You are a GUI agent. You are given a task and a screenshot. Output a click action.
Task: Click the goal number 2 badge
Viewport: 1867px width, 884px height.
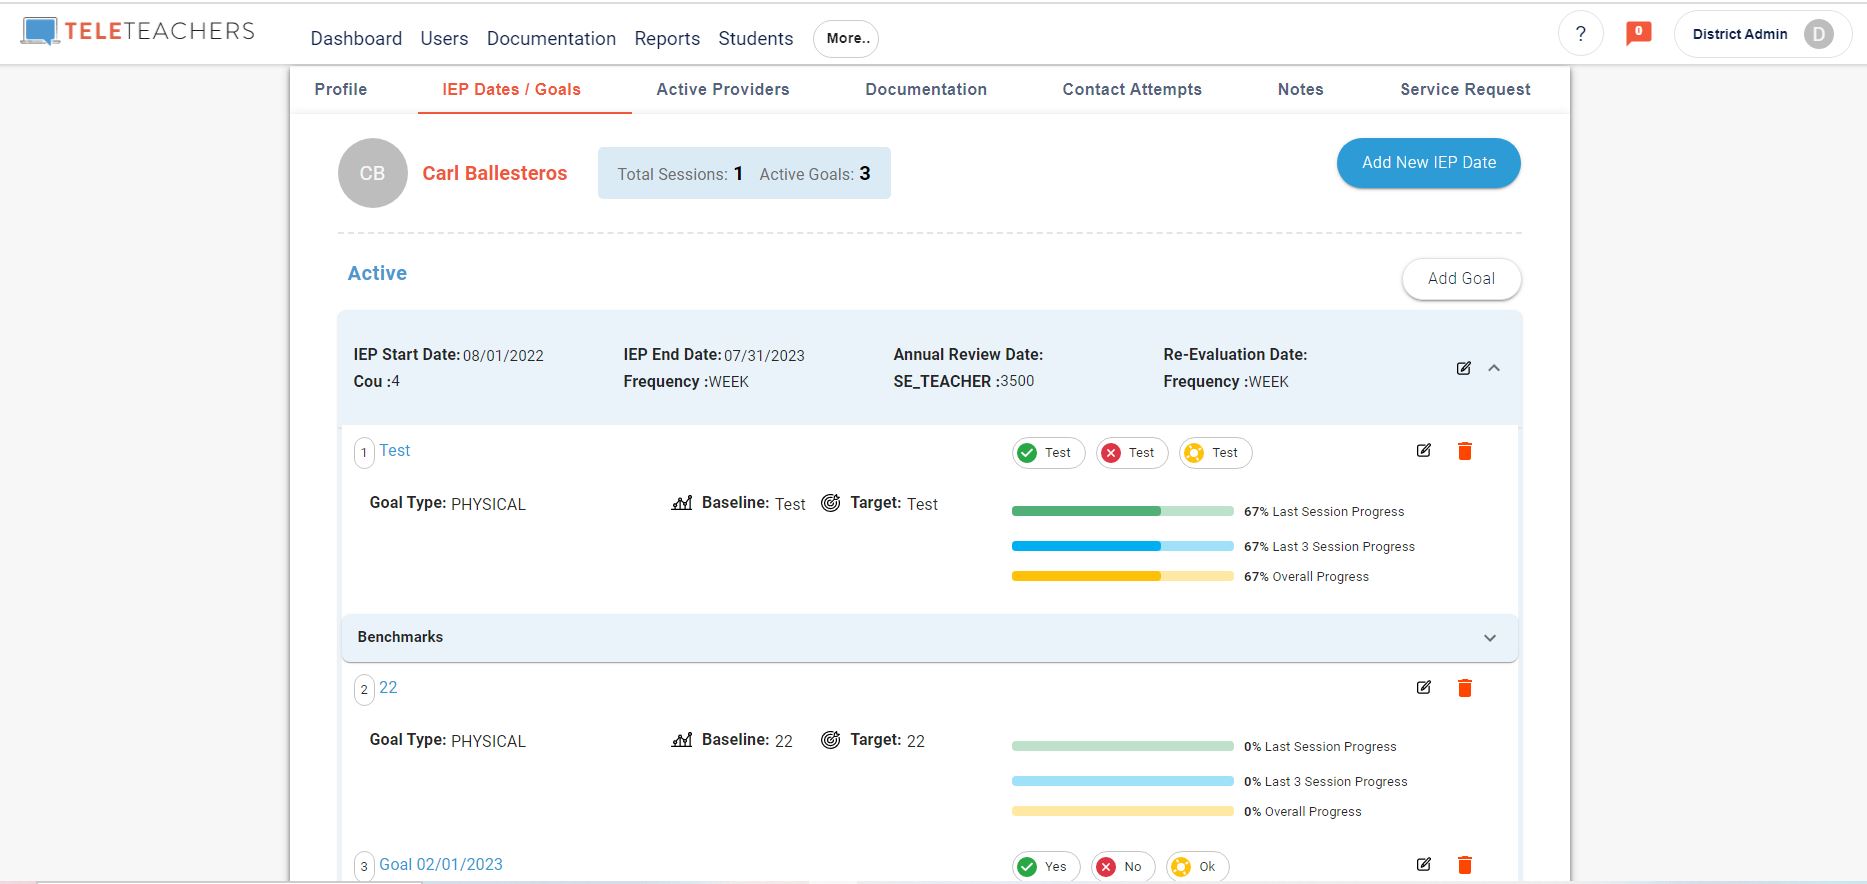click(x=364, y=690)
